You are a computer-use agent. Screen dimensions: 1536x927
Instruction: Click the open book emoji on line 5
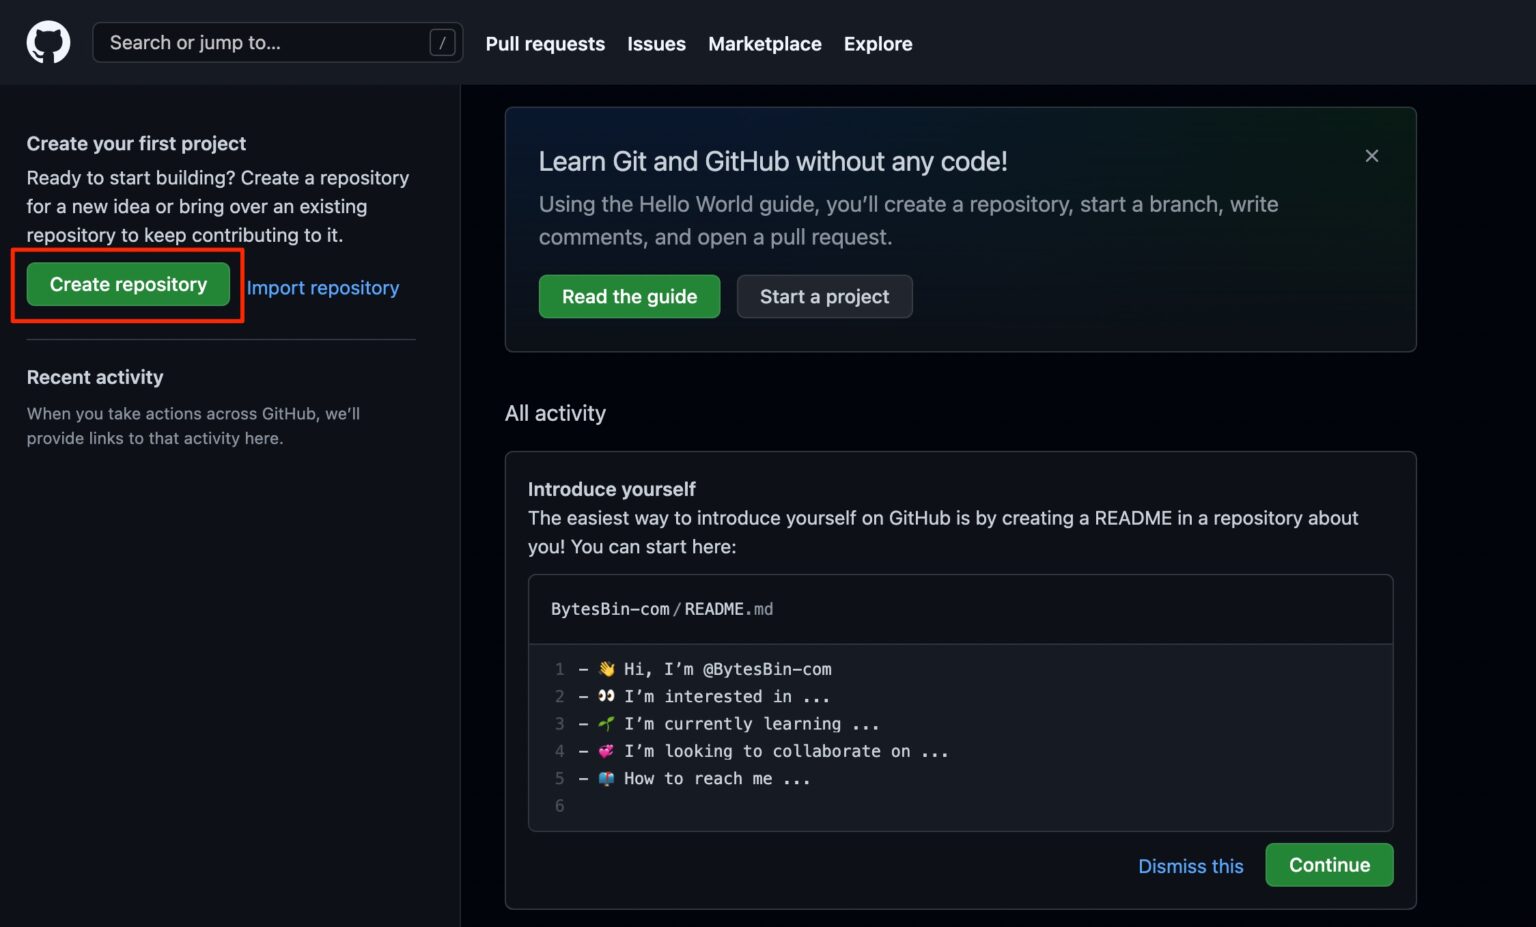click(x=606, y=778)
